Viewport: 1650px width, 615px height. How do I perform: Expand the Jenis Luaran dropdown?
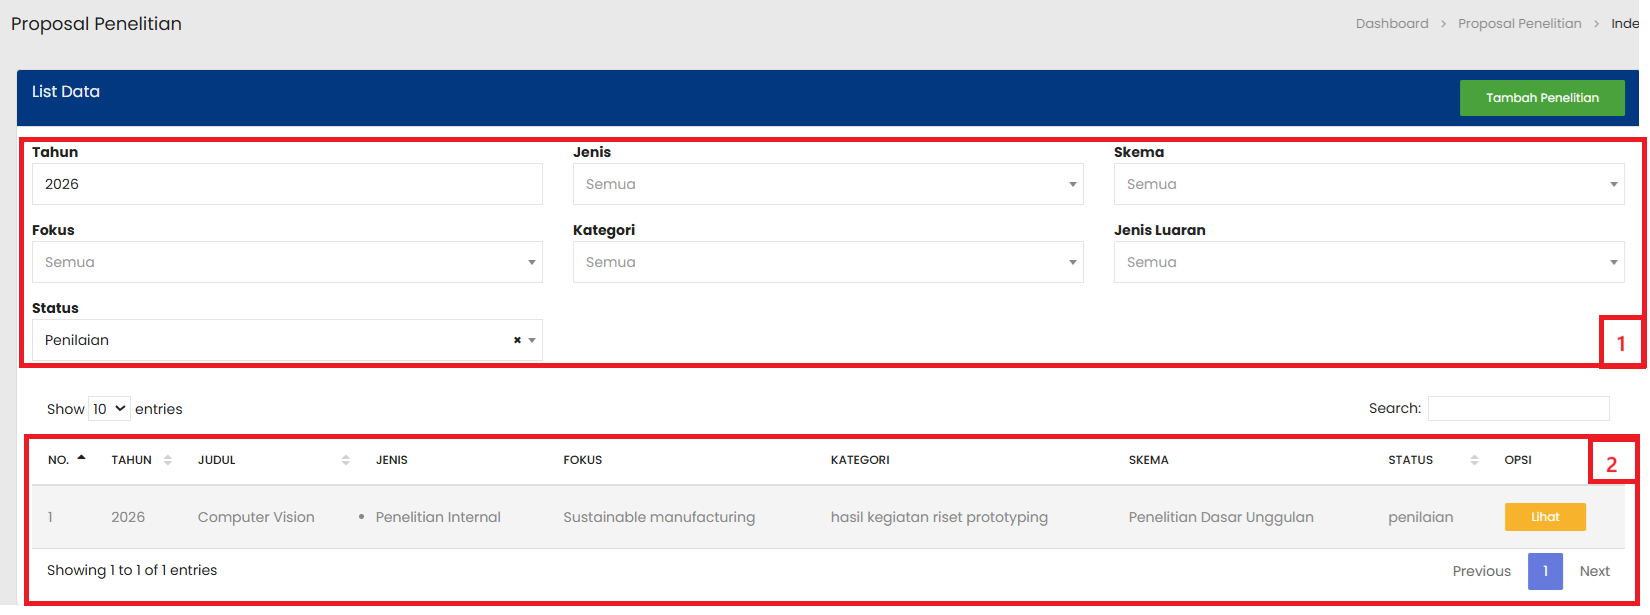tap(1368, 262)
